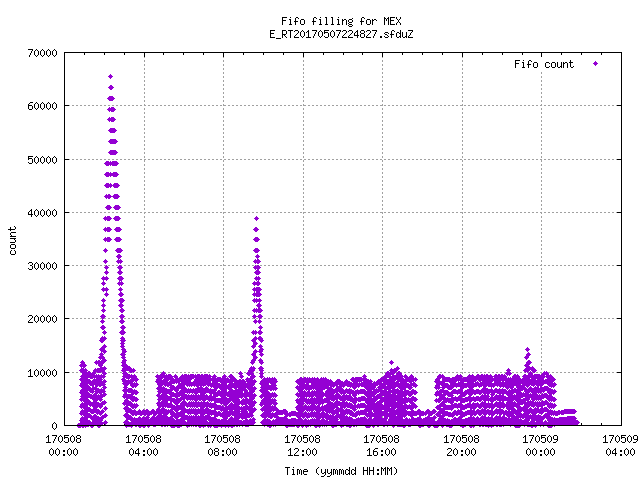Click the x-axis tick label 170508 00:00
Image resolution: width=640 pixels, height=480 pixels.
tap(63, 445)
